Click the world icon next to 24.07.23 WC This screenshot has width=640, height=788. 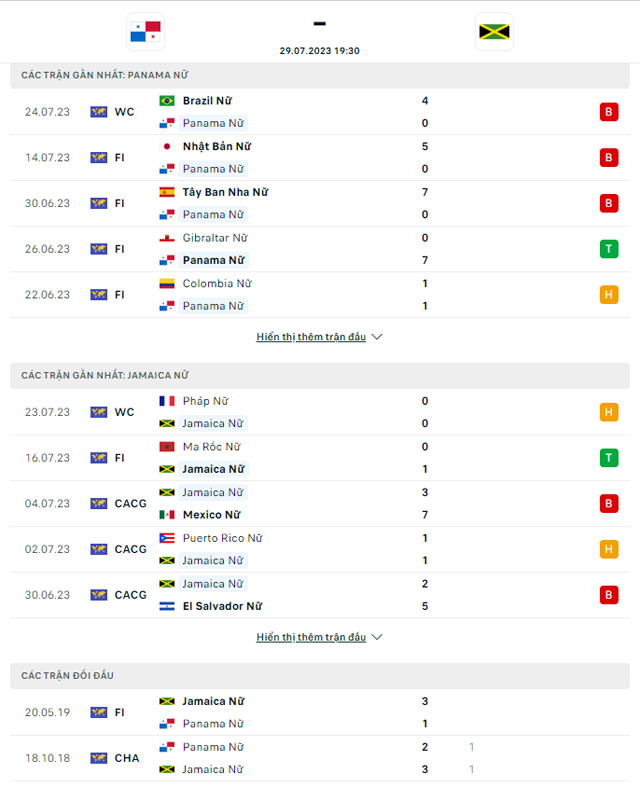click(x=98, y=112)
